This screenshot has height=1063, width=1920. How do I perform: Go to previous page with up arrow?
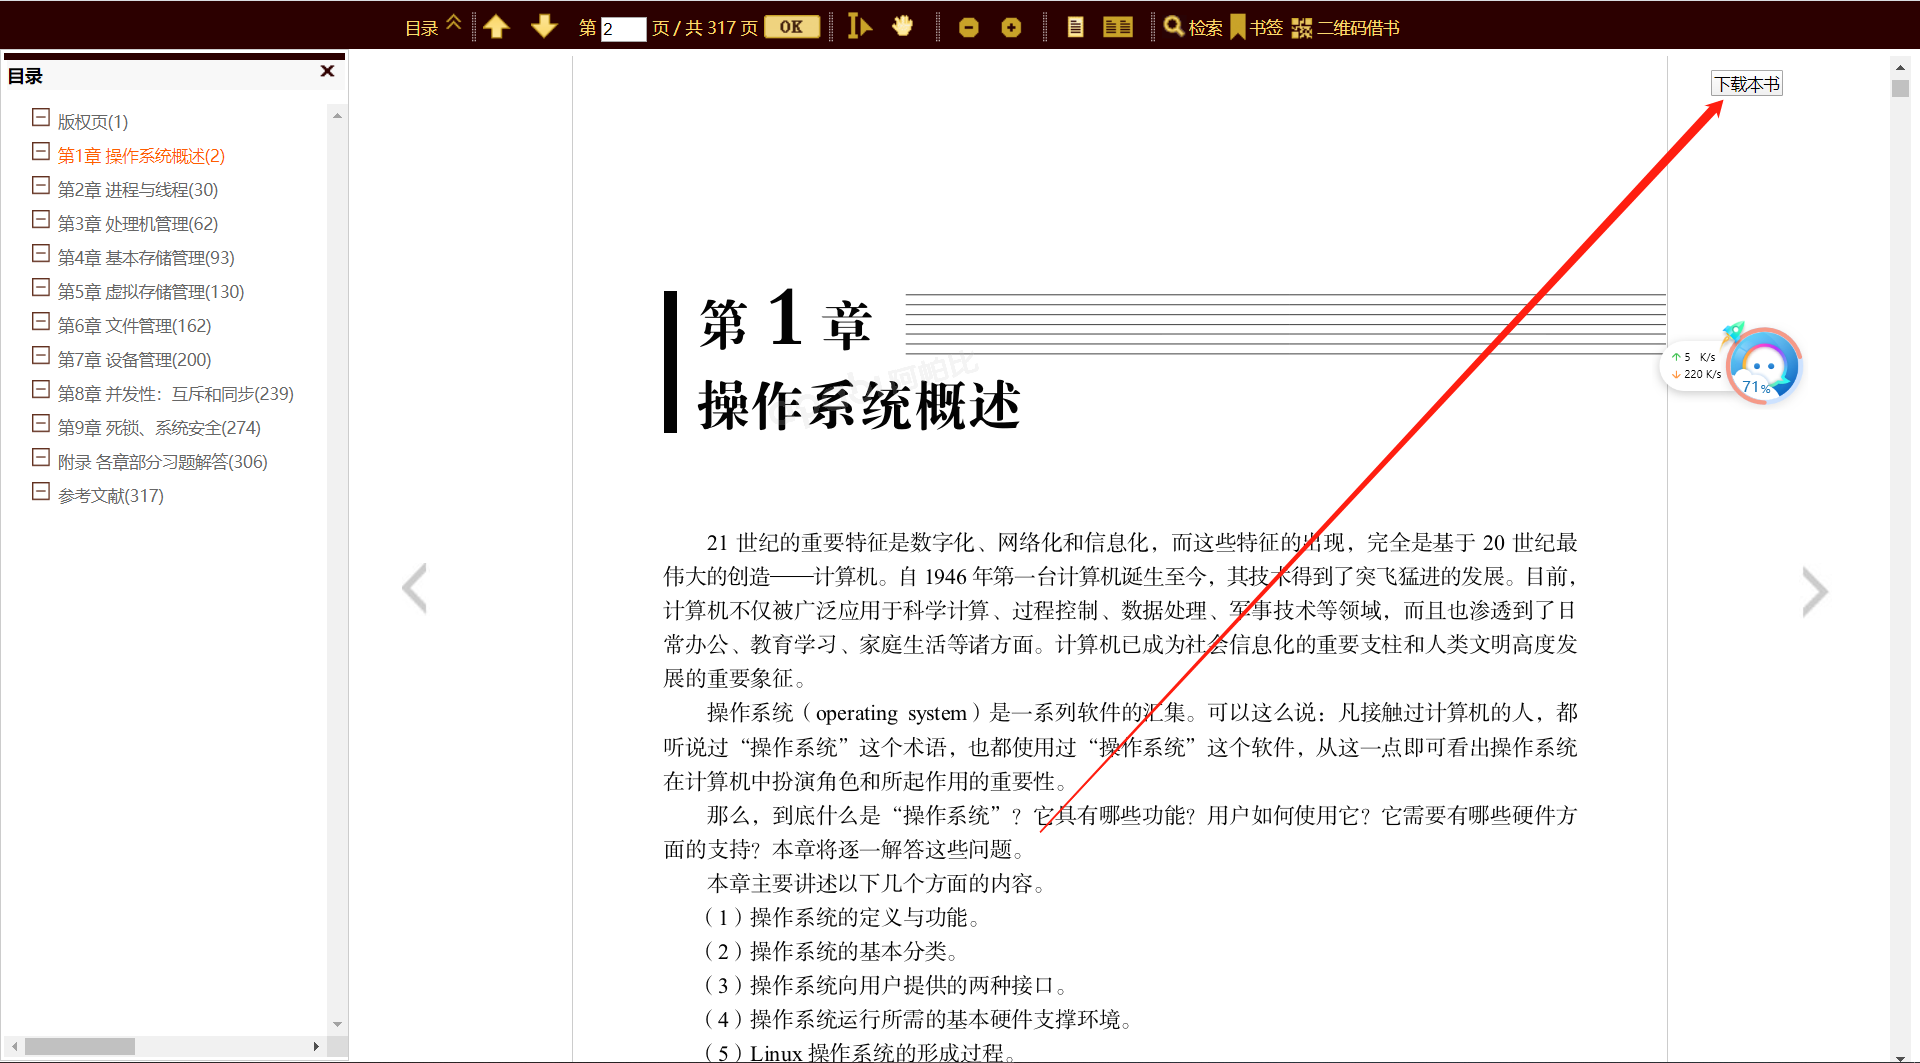(496, 27)
